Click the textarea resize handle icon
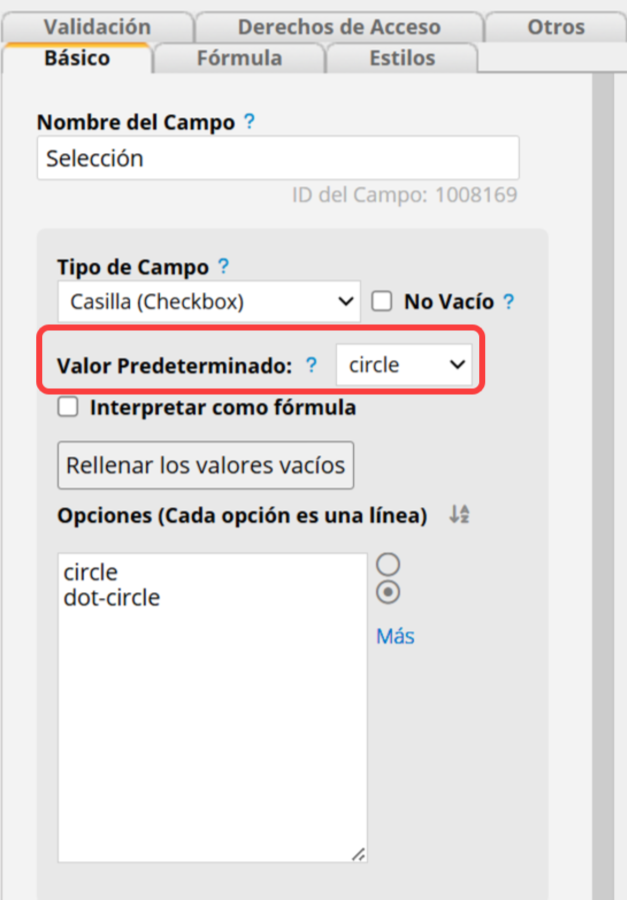The image size is (627, 900). (359, 854)
